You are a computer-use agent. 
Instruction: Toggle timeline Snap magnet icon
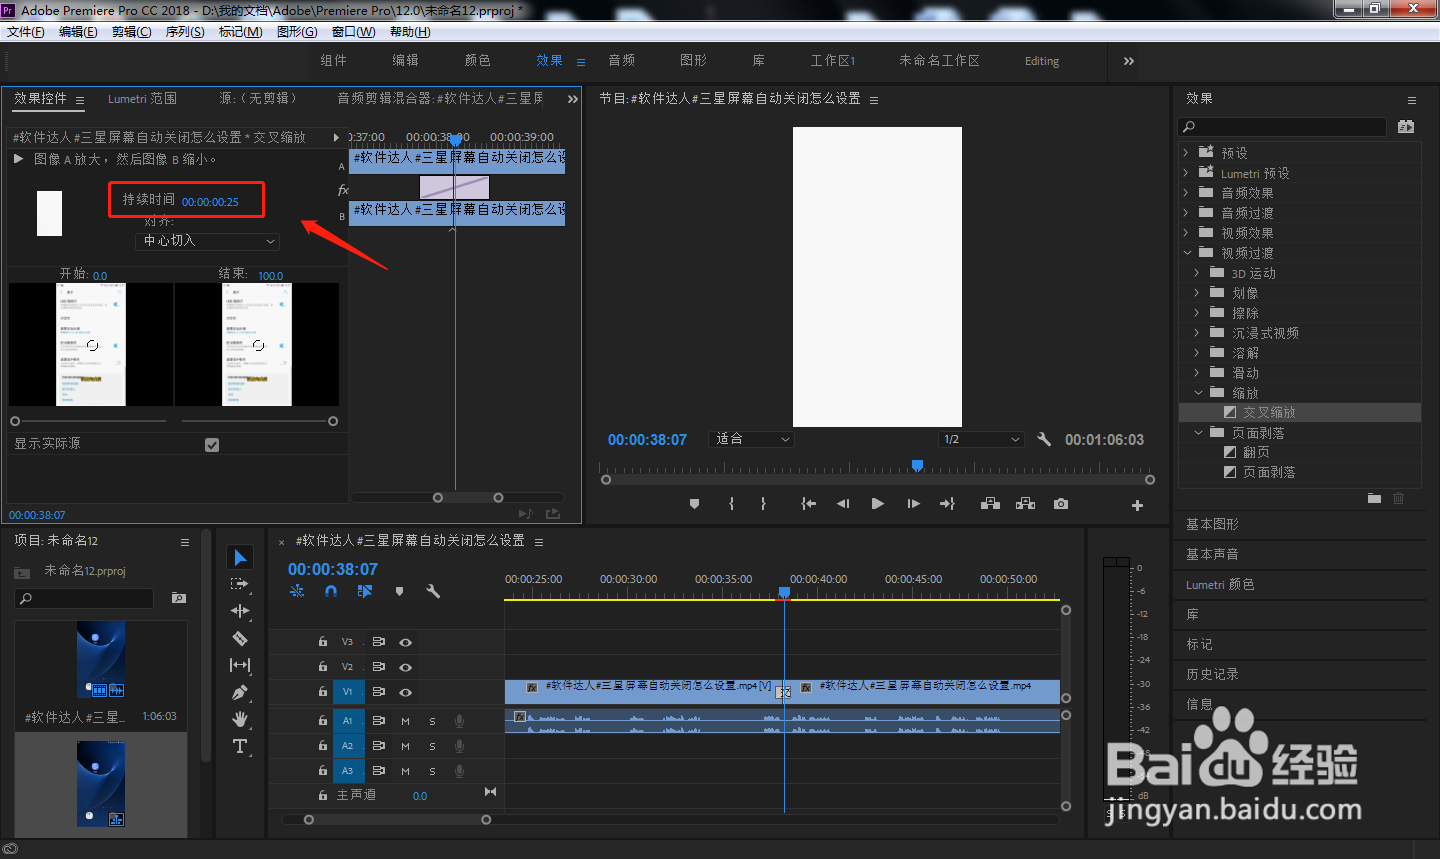click(x=331, y=591)
